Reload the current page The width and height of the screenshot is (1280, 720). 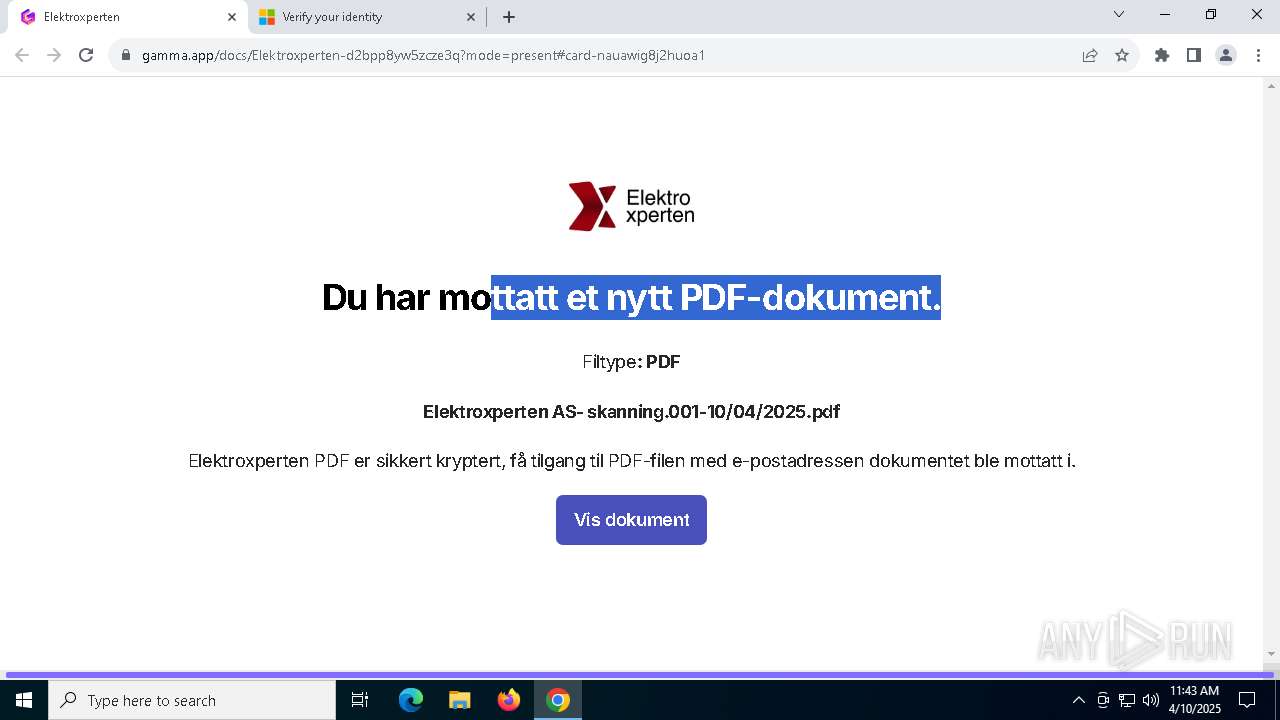click(x=86, y=55)
